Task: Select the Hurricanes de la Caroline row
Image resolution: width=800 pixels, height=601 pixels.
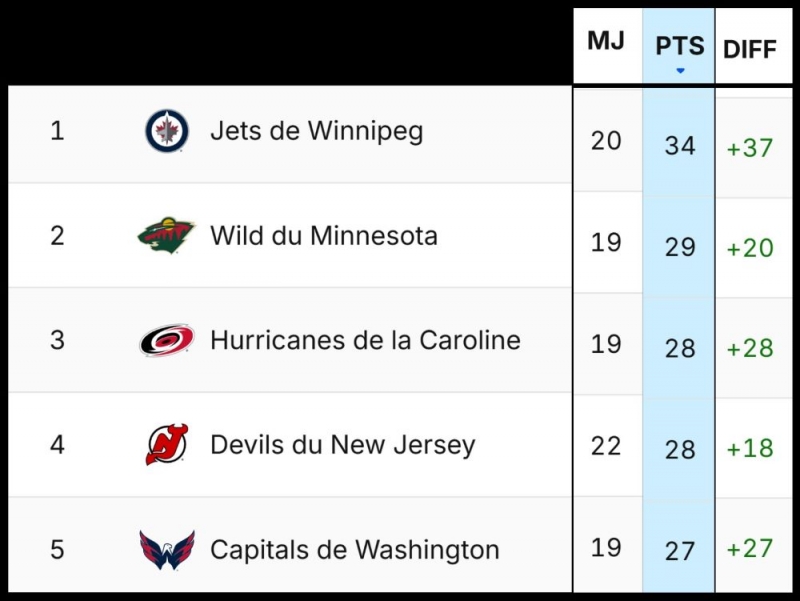Action: 360,340
